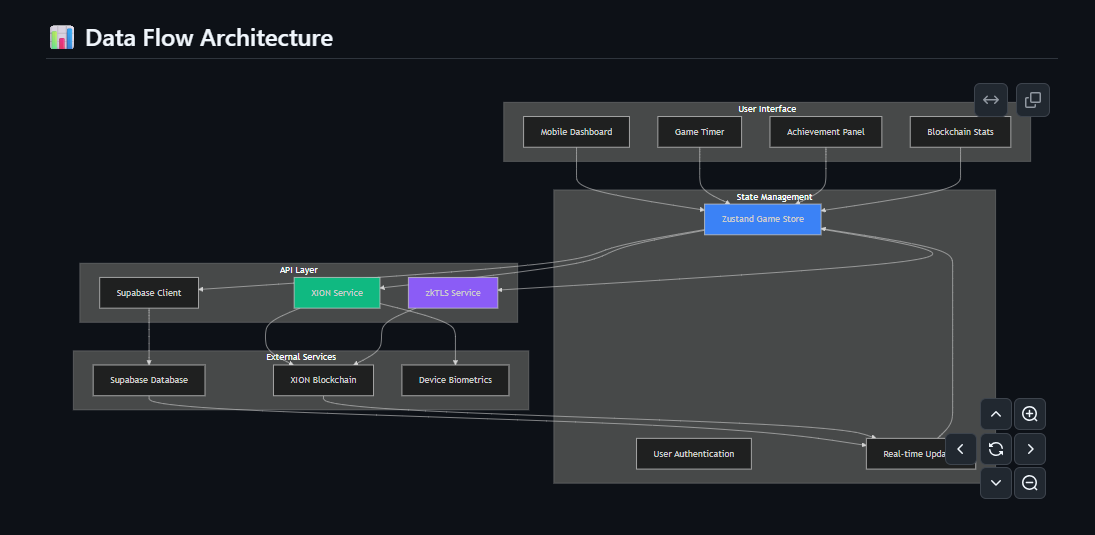Click the API Layer group label
The image size is (1095, 535).
tap(299, 270)
